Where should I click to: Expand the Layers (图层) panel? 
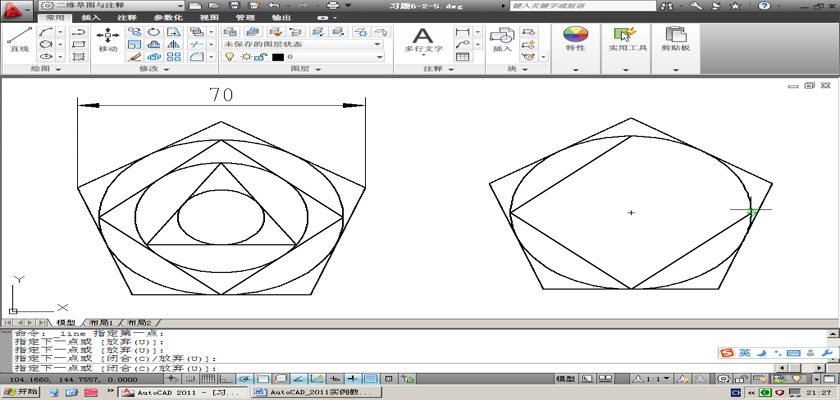point(306,69)
